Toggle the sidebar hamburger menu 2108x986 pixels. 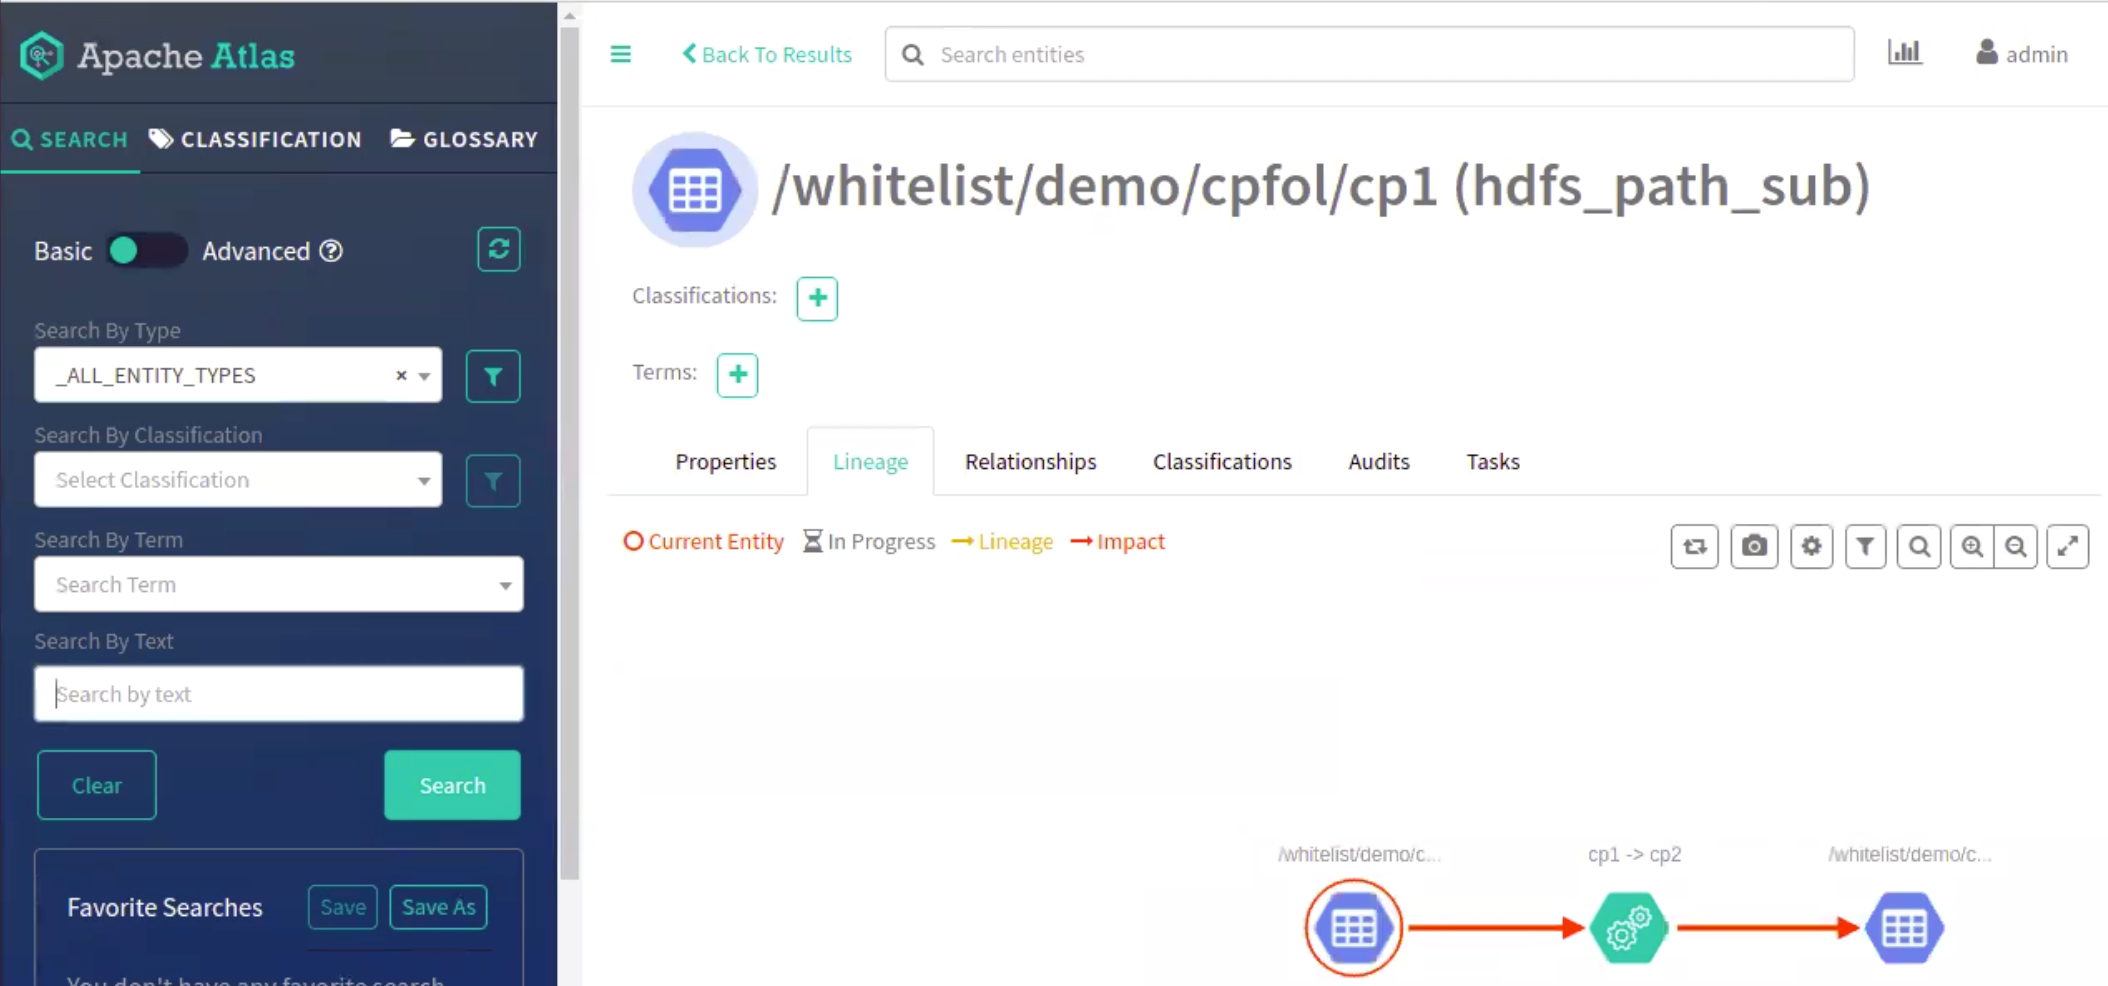(x=620, y=54)
